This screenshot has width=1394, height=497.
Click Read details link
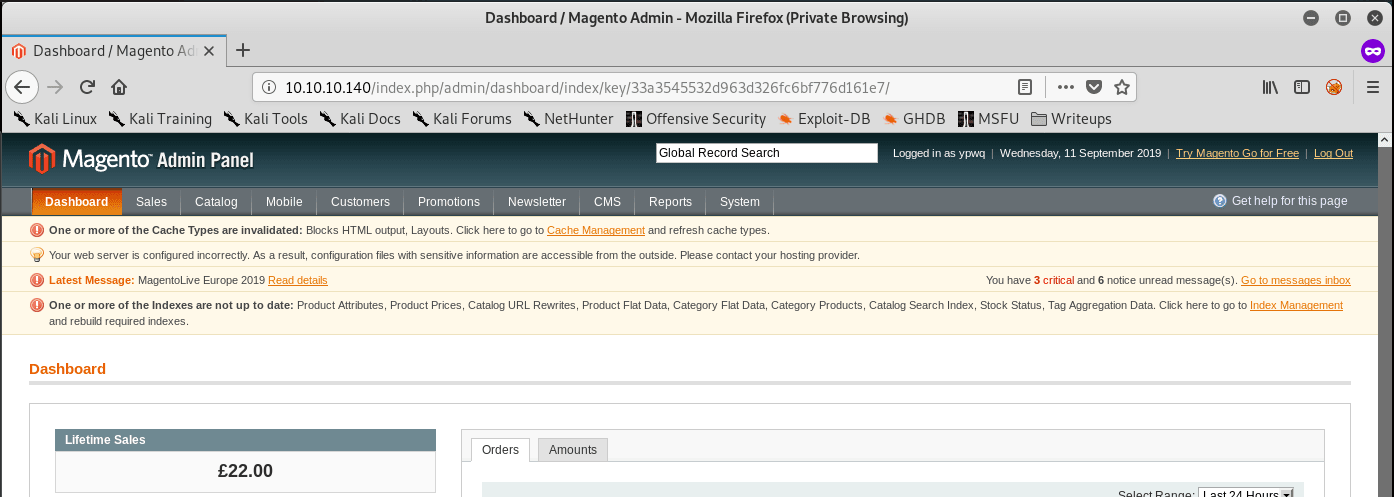pos(298,280)
